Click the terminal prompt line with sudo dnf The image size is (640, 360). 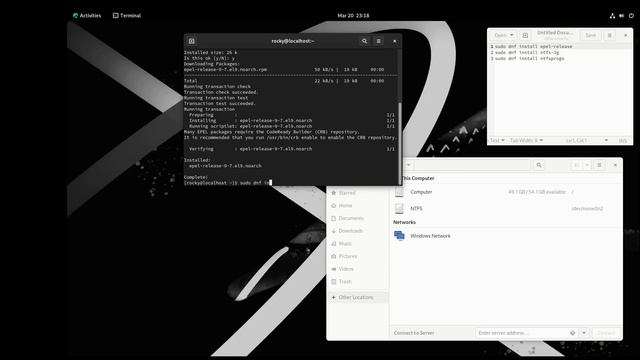point(227,183)
